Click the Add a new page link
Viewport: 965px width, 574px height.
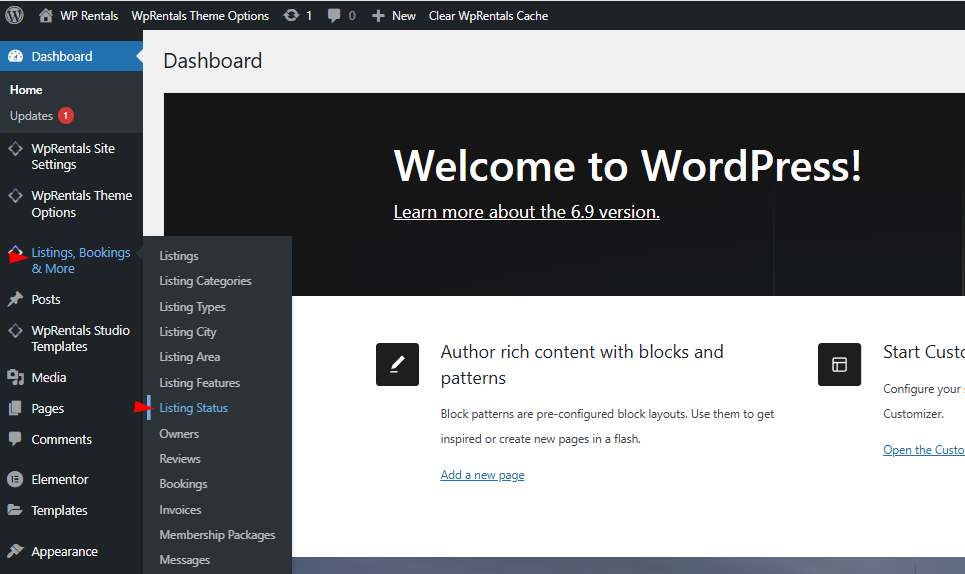point(482,475)
